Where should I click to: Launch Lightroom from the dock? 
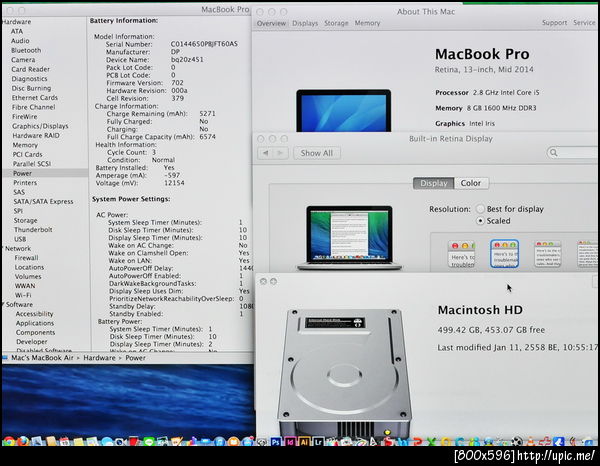318,442
